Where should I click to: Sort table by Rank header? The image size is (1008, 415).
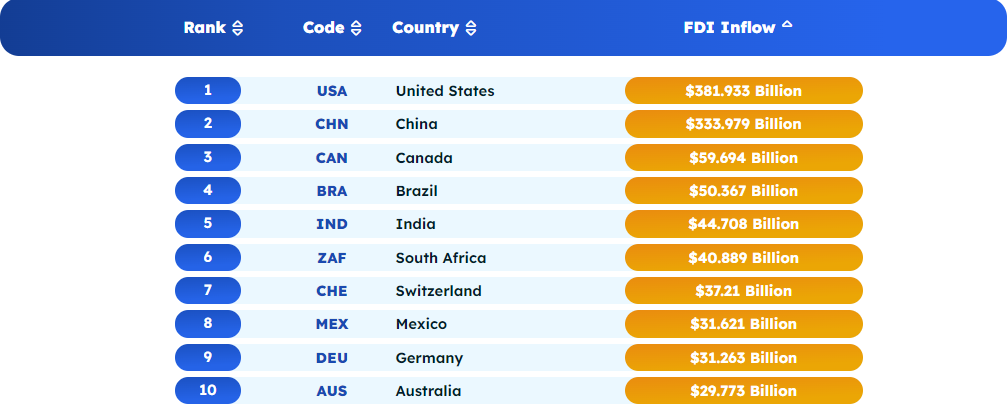point(205,28)
